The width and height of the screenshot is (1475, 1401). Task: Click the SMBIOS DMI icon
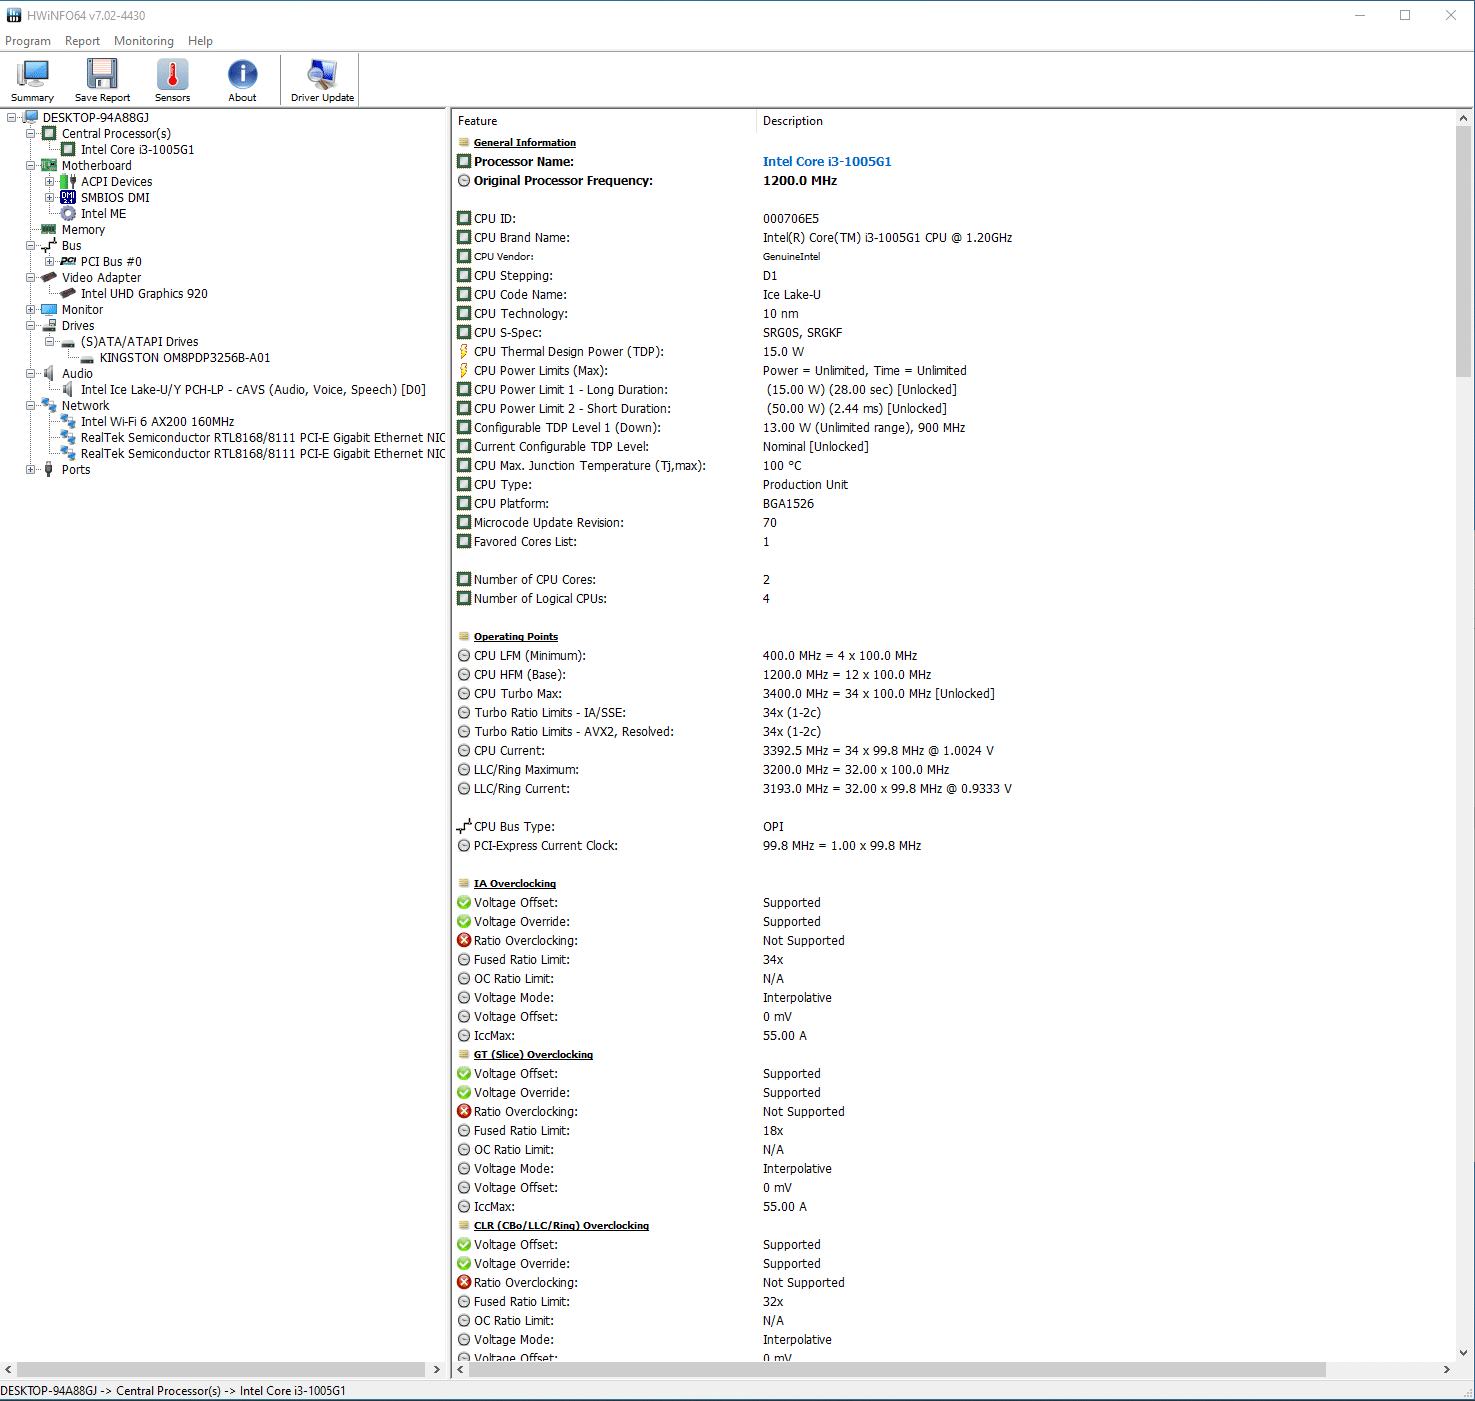point(68,197)
